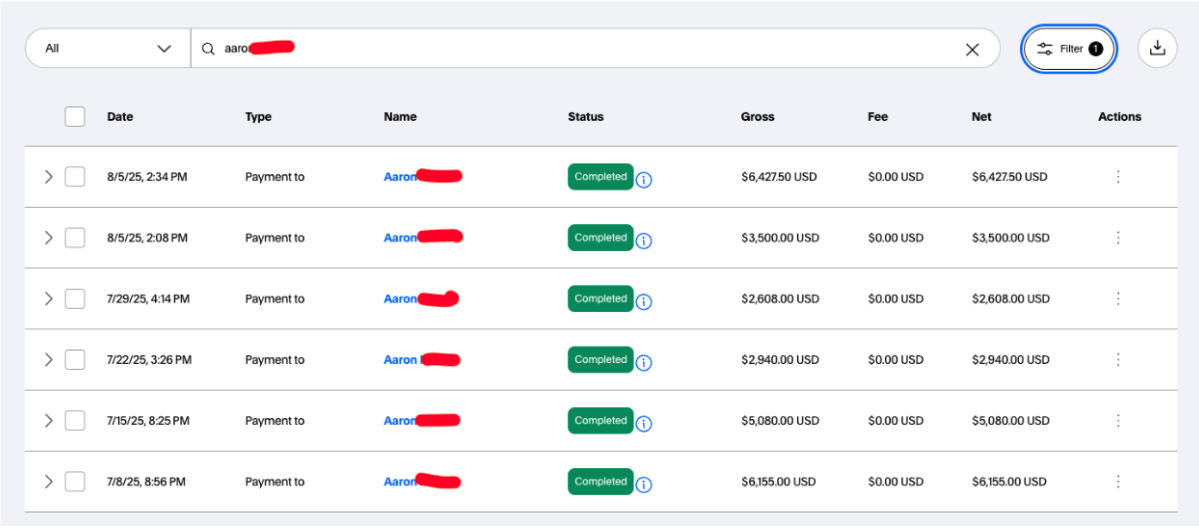Click the Gross column header
This screenshot has width=1199, height=528.
click(758, 117)
